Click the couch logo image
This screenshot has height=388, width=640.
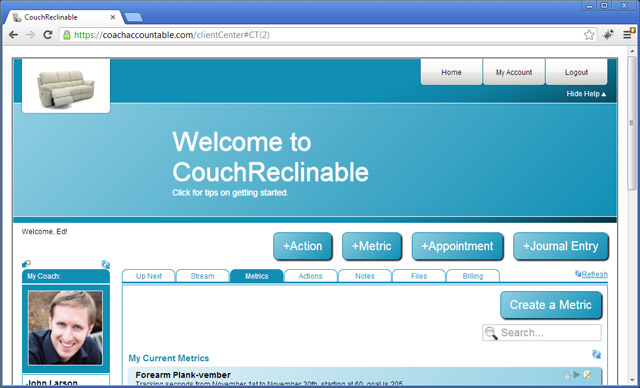66,86
